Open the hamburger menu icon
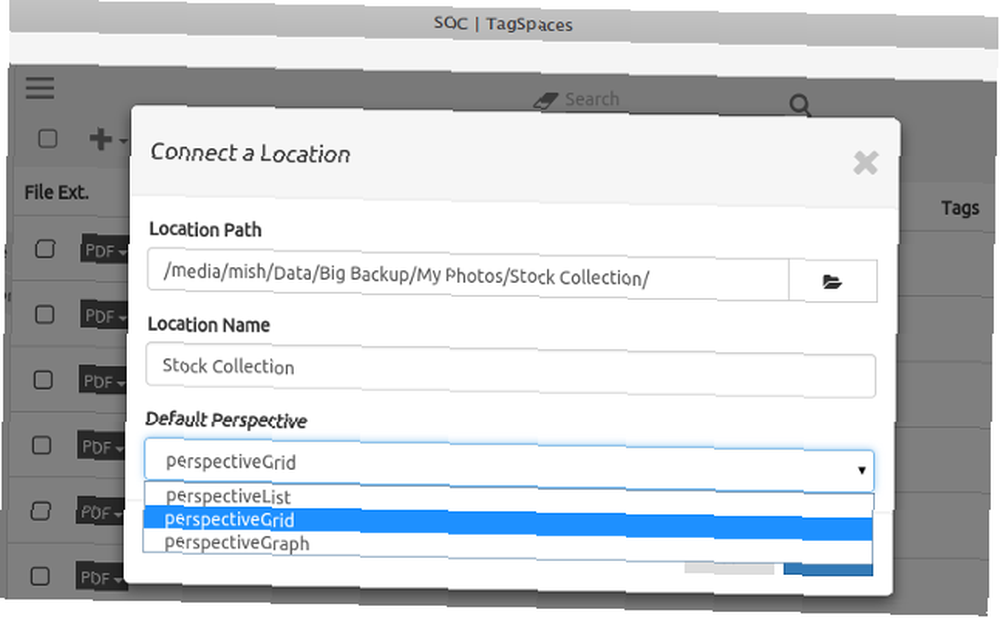Image resolution: width=1000 pixels, height=618 pixels. pyautogui.click(x=40, y=87)
